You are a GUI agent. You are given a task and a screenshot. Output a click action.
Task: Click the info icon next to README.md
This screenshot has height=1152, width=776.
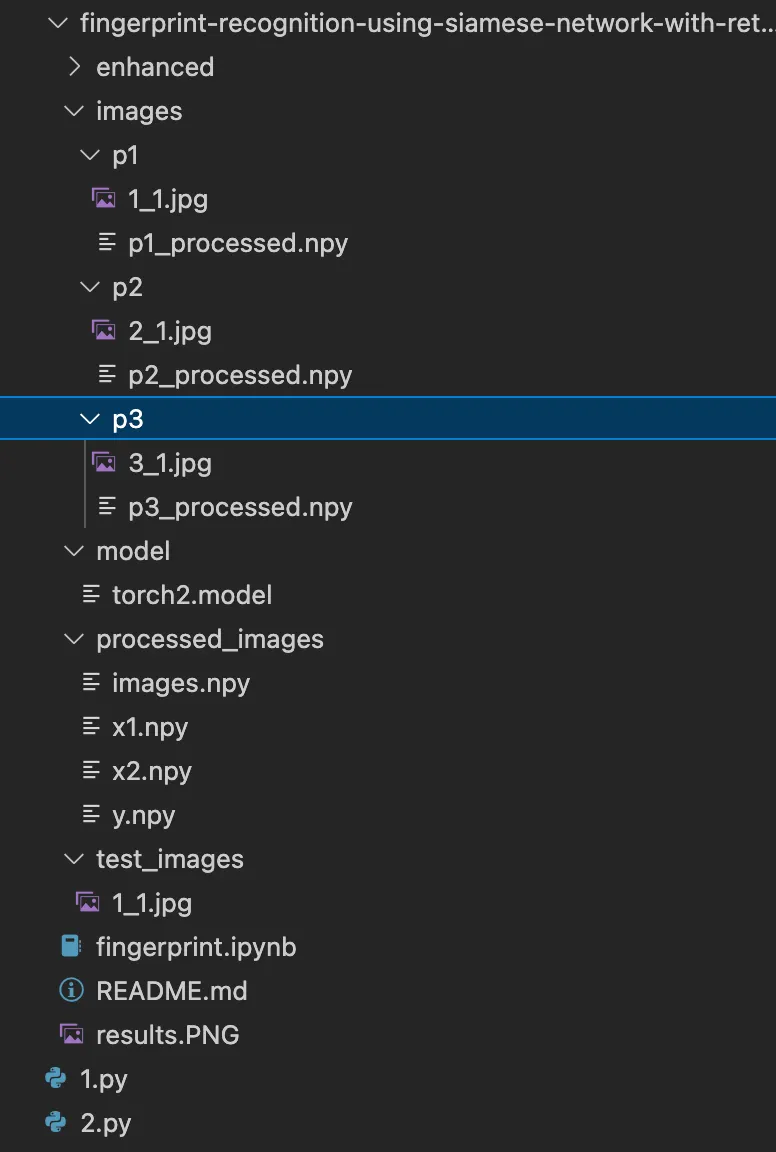(71, 990)
